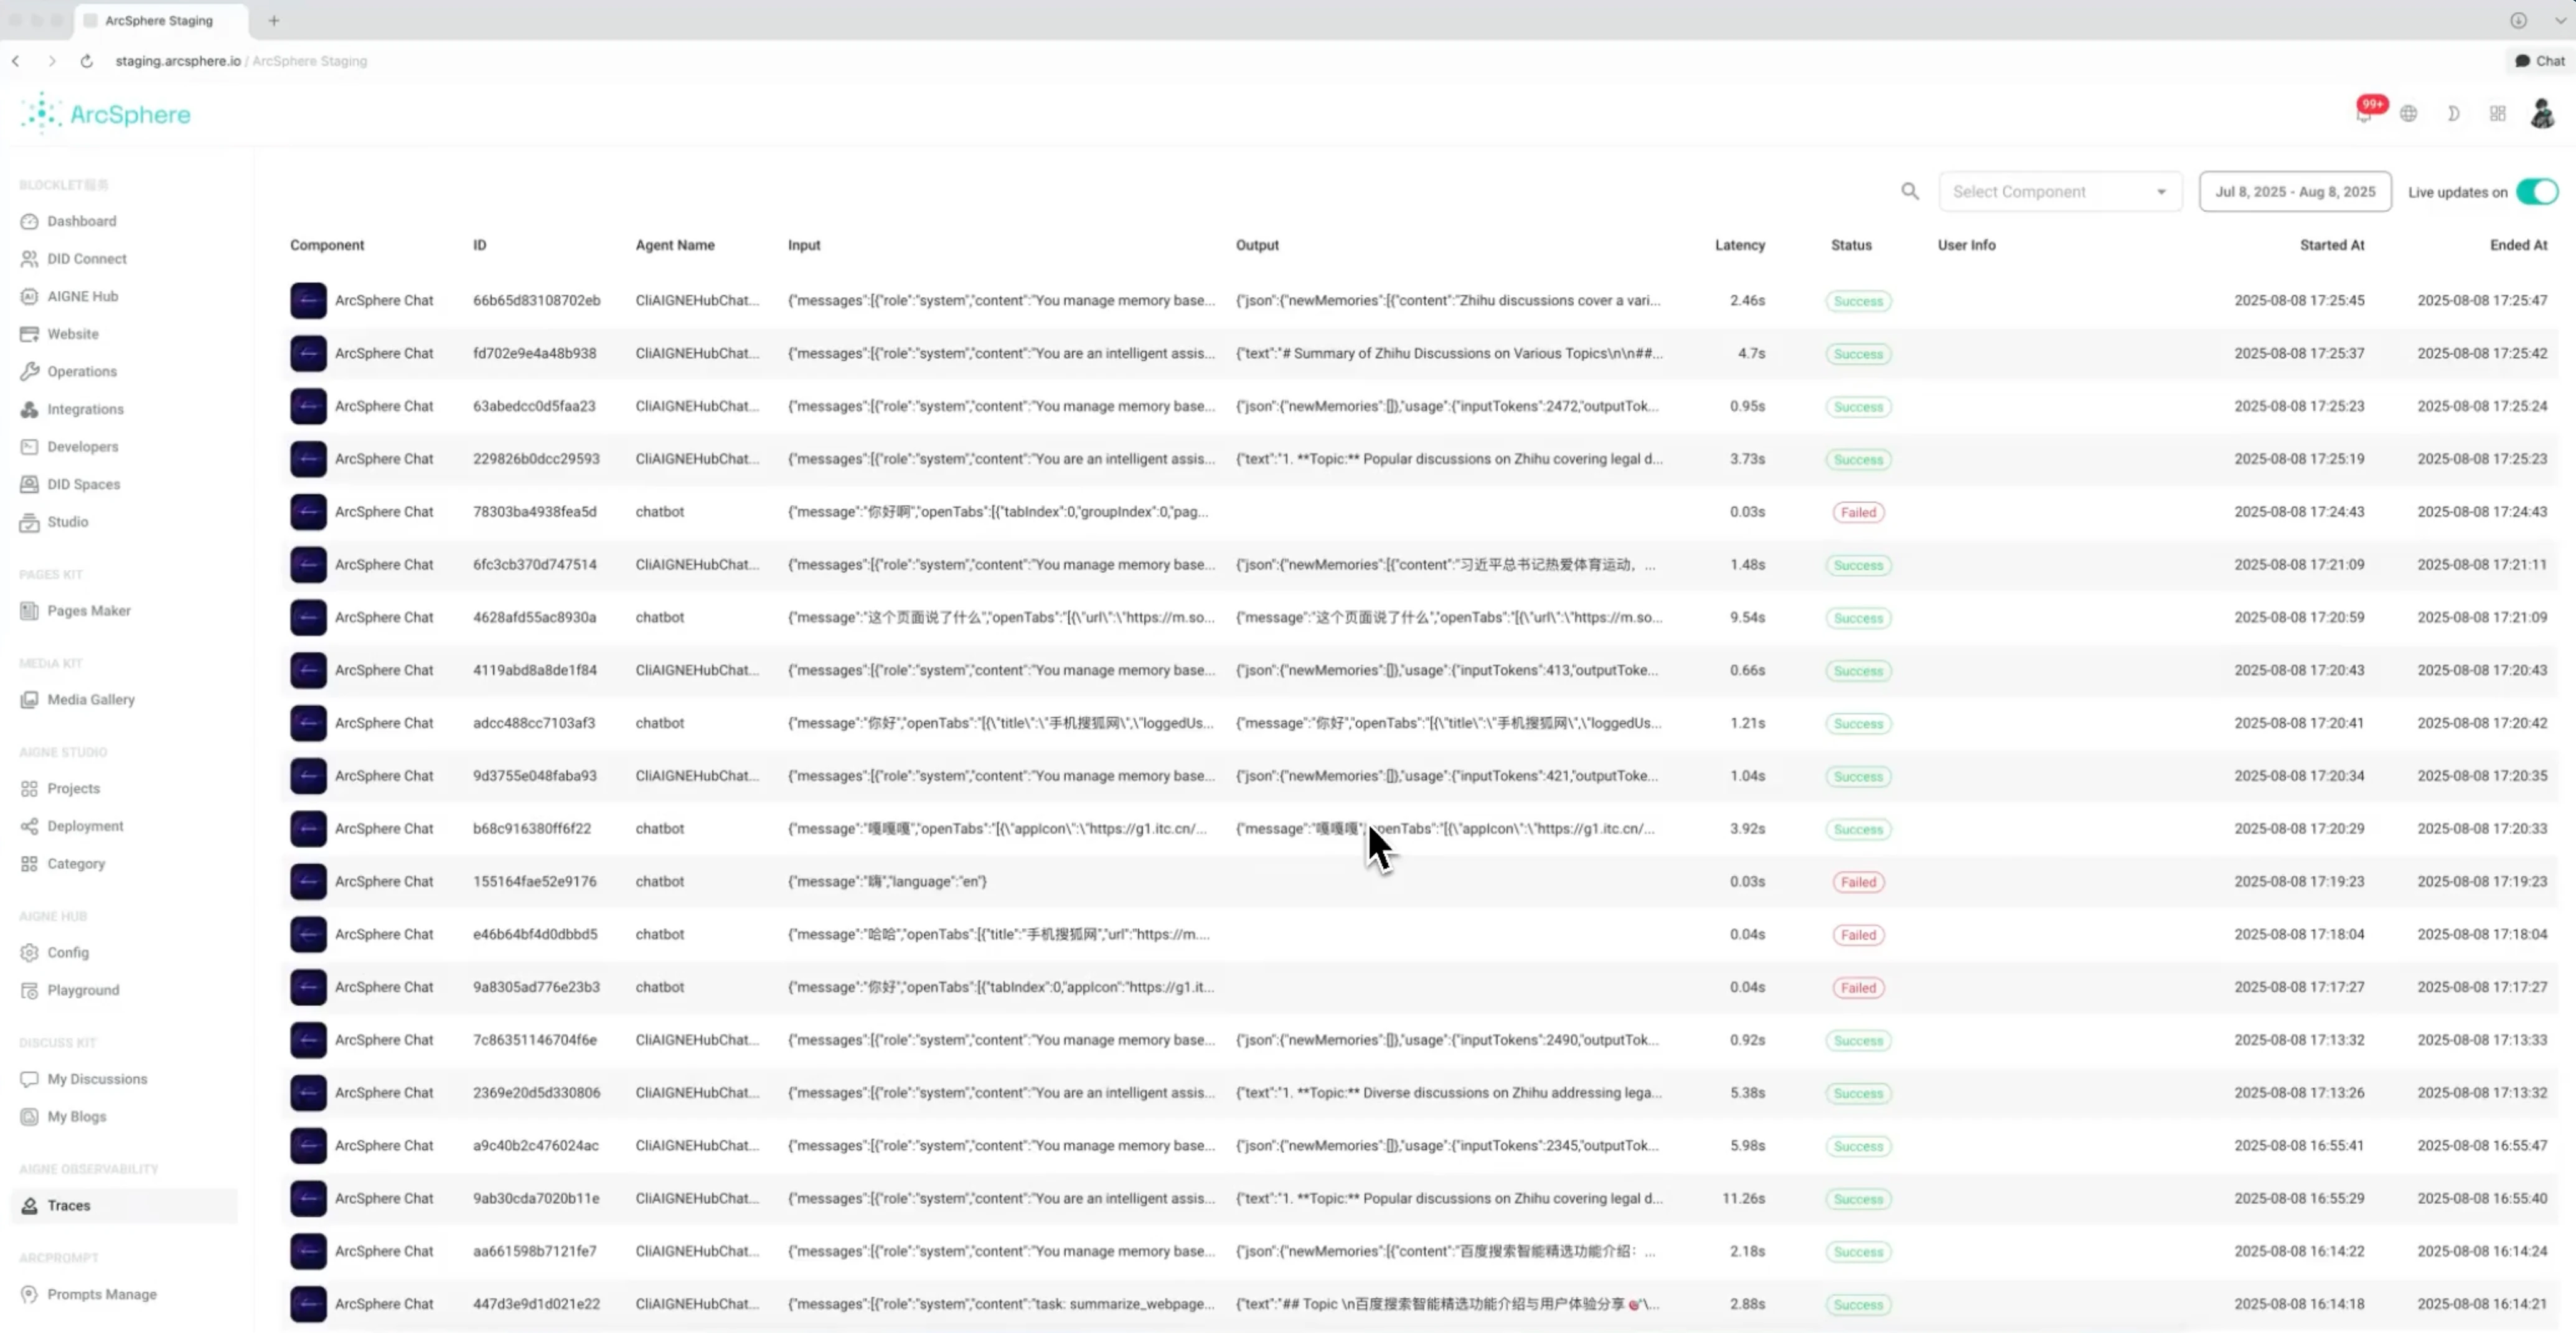The width and height of the screenshot is (2576, 1333).
Task: Click the language globe icon
Action: [2408, 114]
